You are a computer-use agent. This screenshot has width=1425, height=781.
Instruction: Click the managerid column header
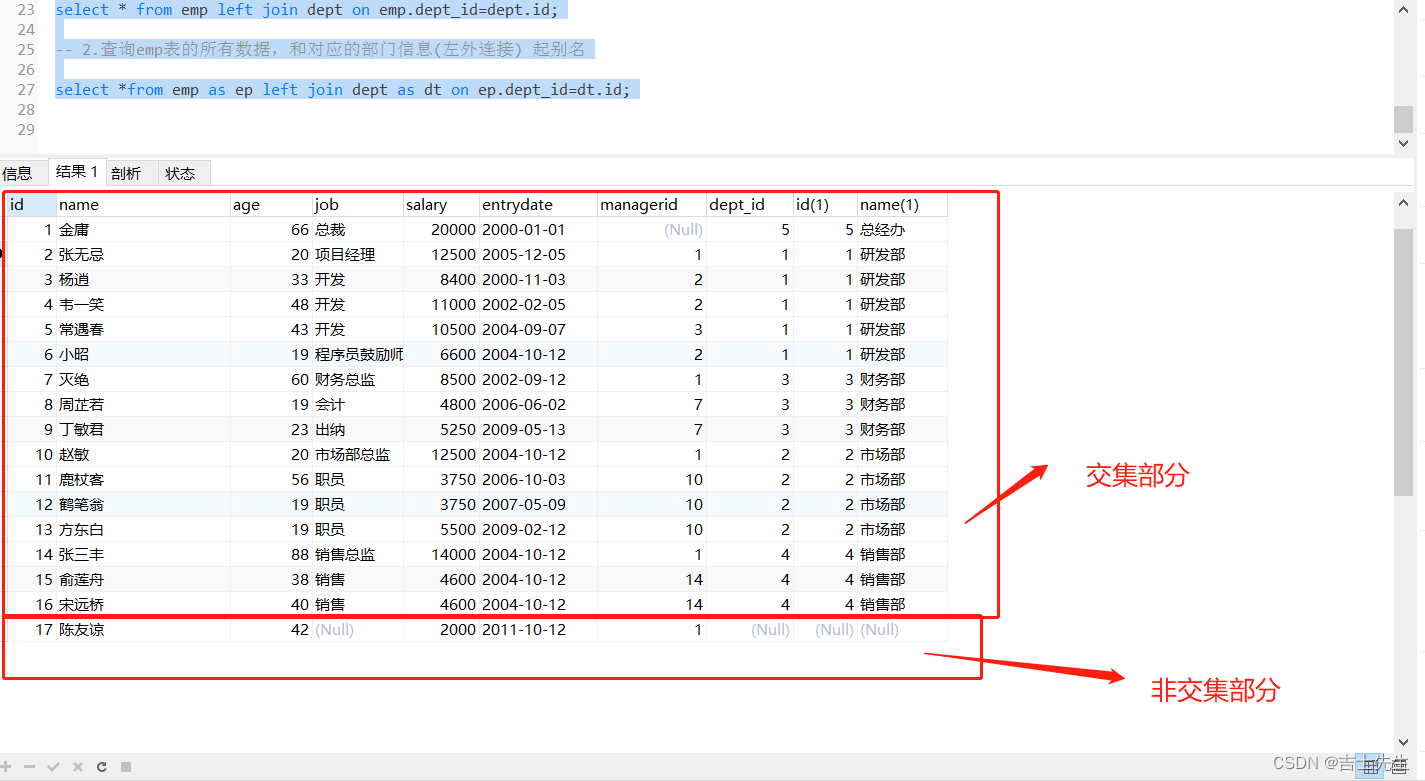point(652,204)
